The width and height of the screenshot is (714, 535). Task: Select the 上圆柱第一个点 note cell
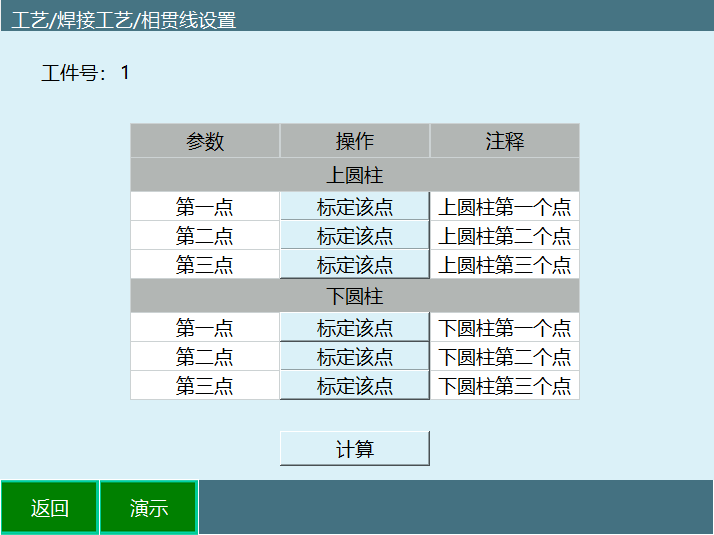[505, 207]
